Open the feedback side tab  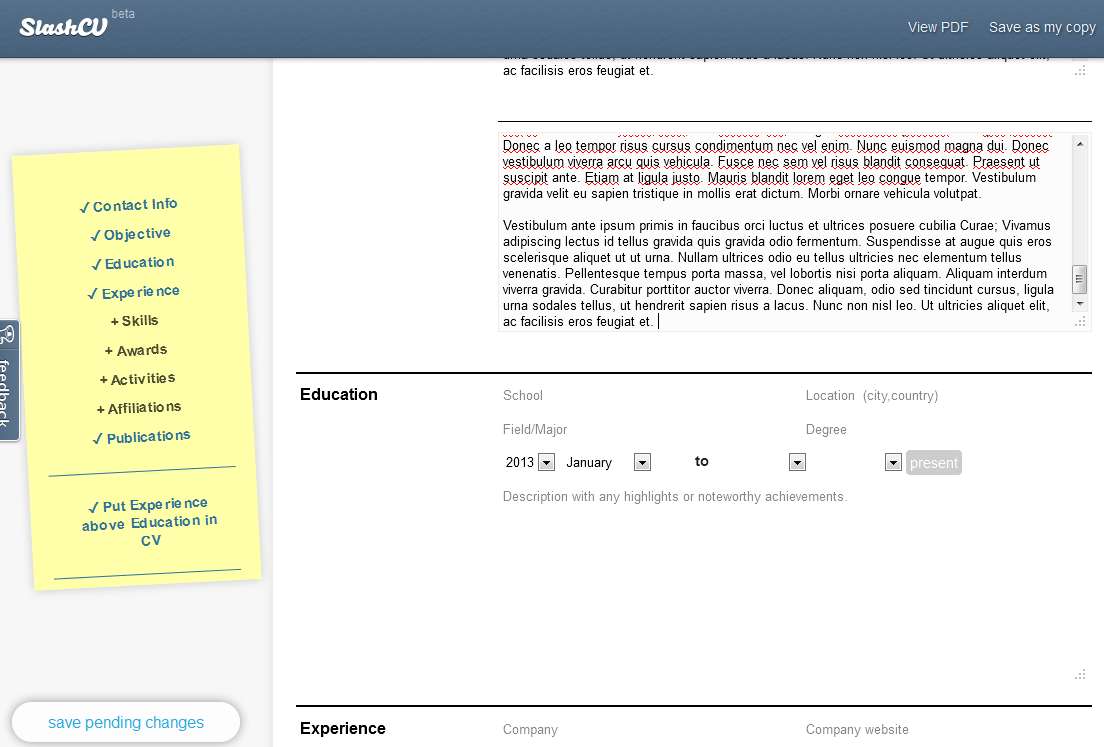pos(8,381)
